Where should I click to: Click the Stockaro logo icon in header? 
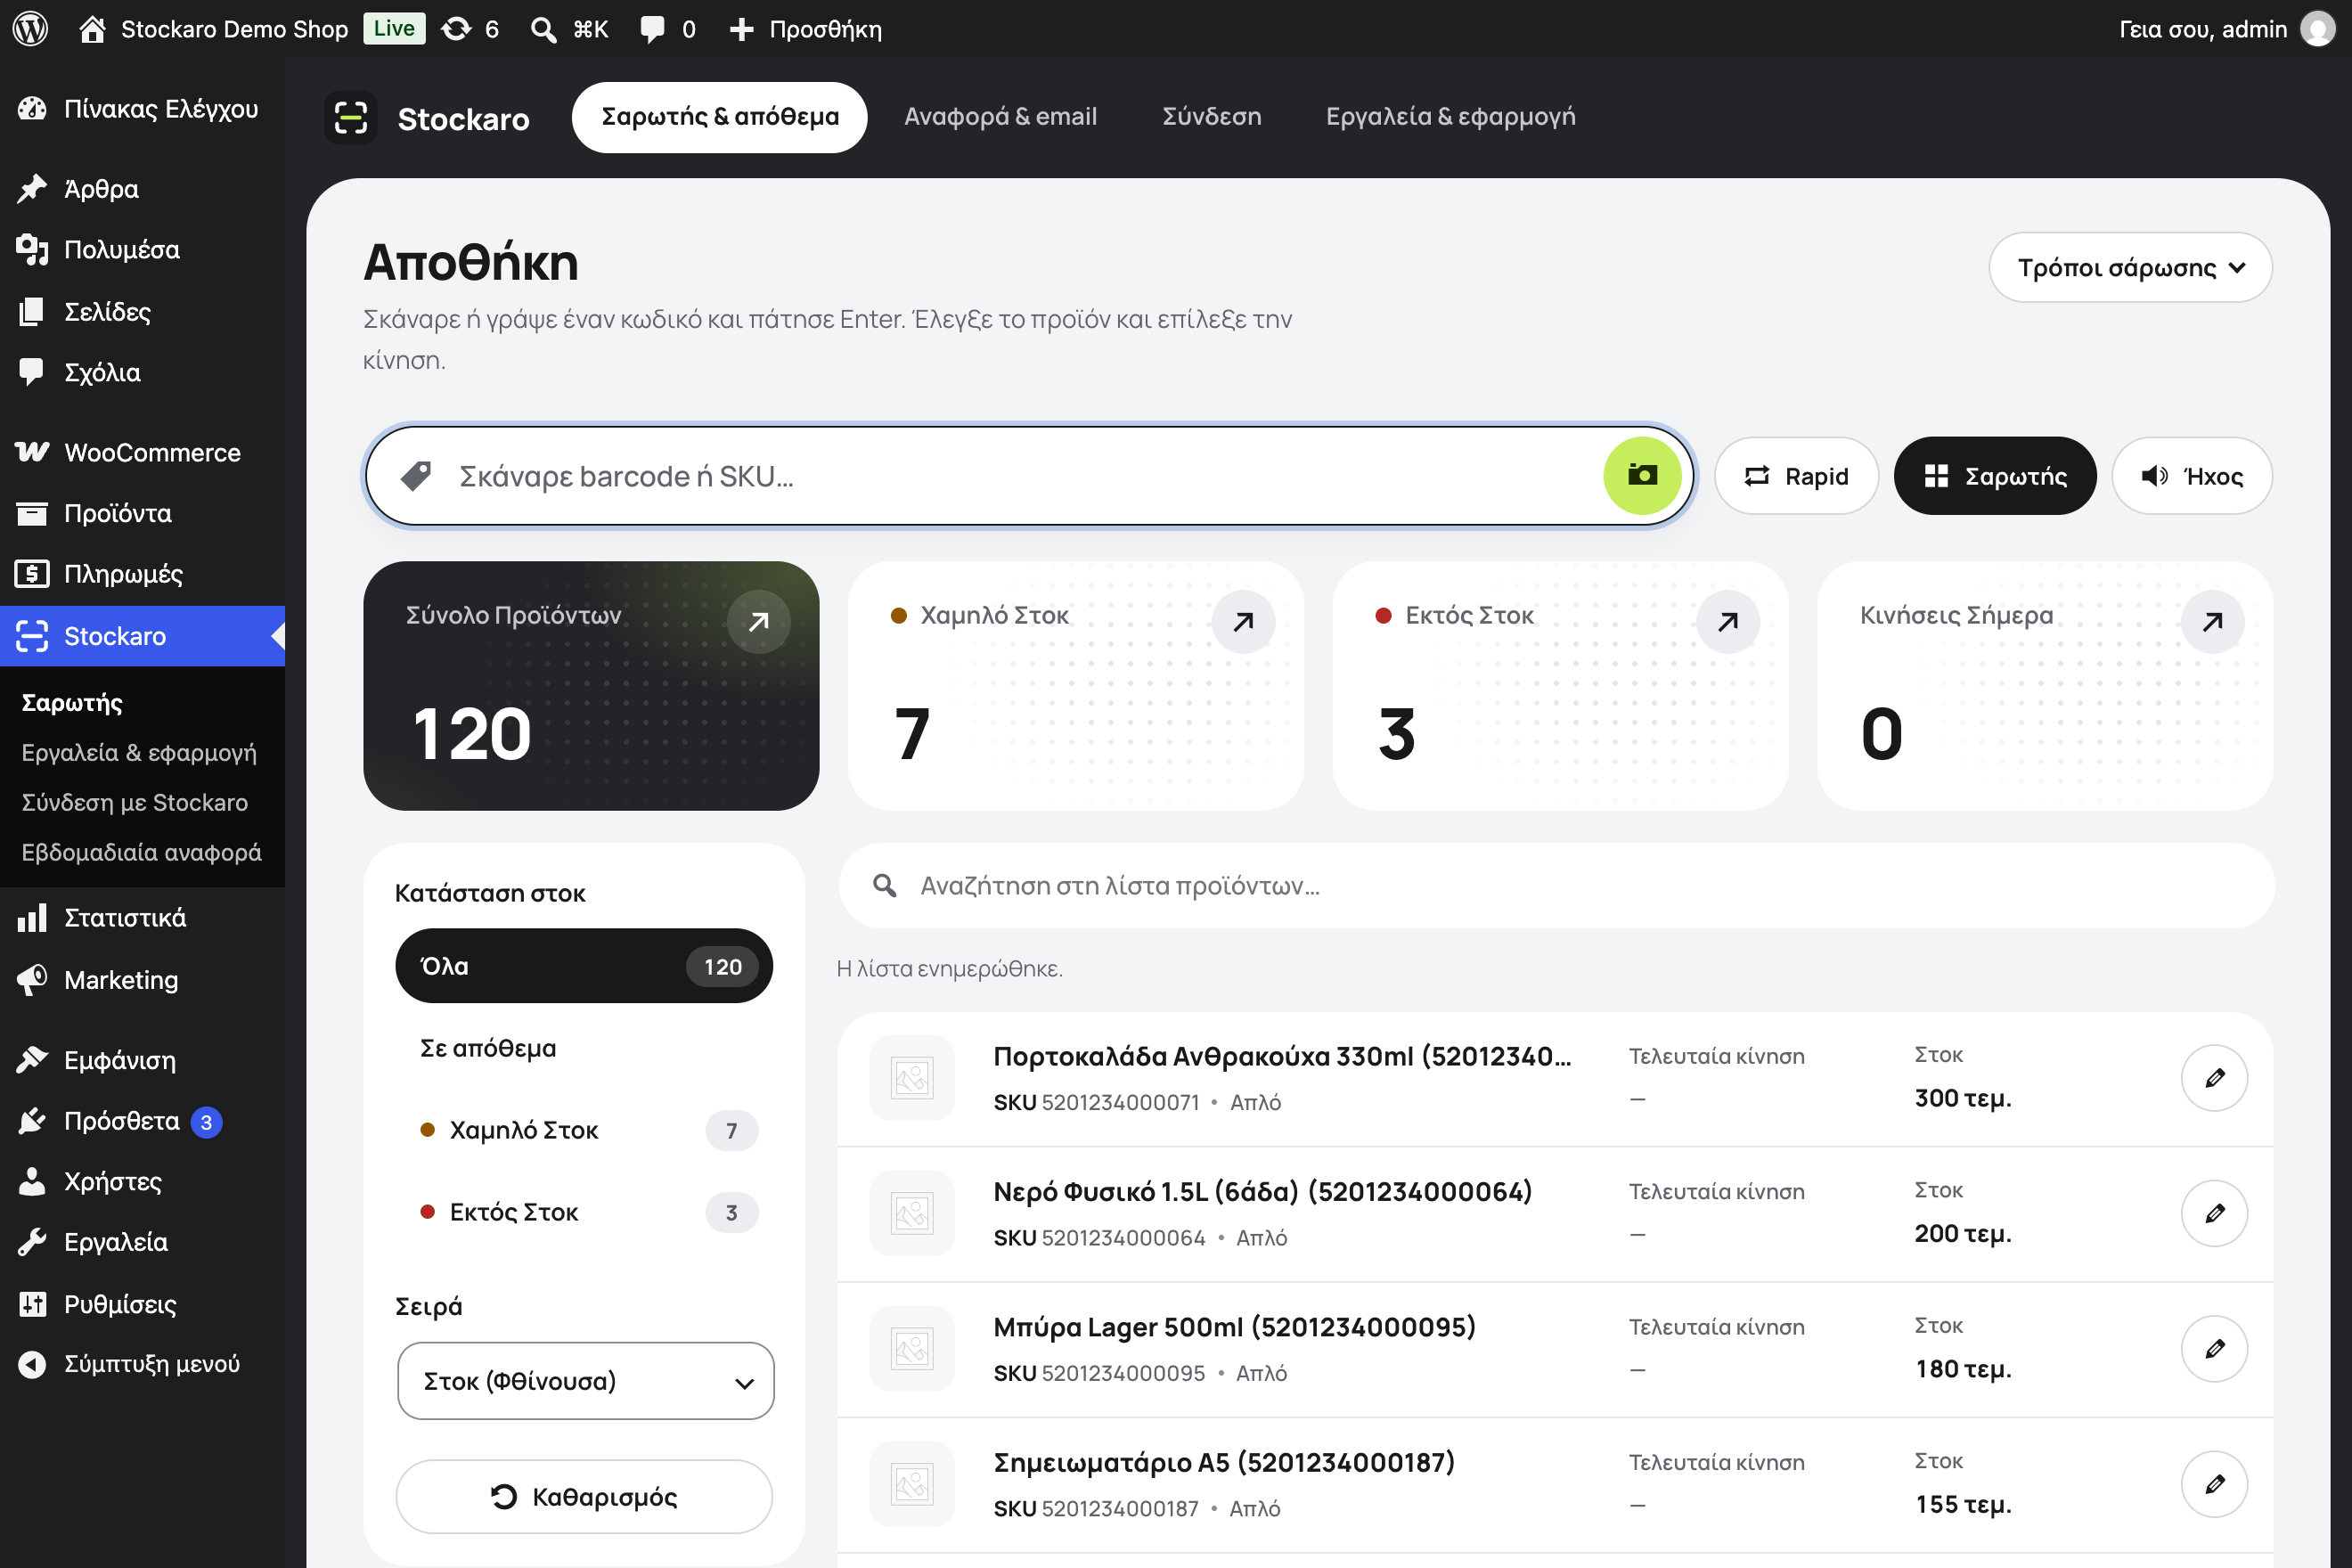point(351,118)
